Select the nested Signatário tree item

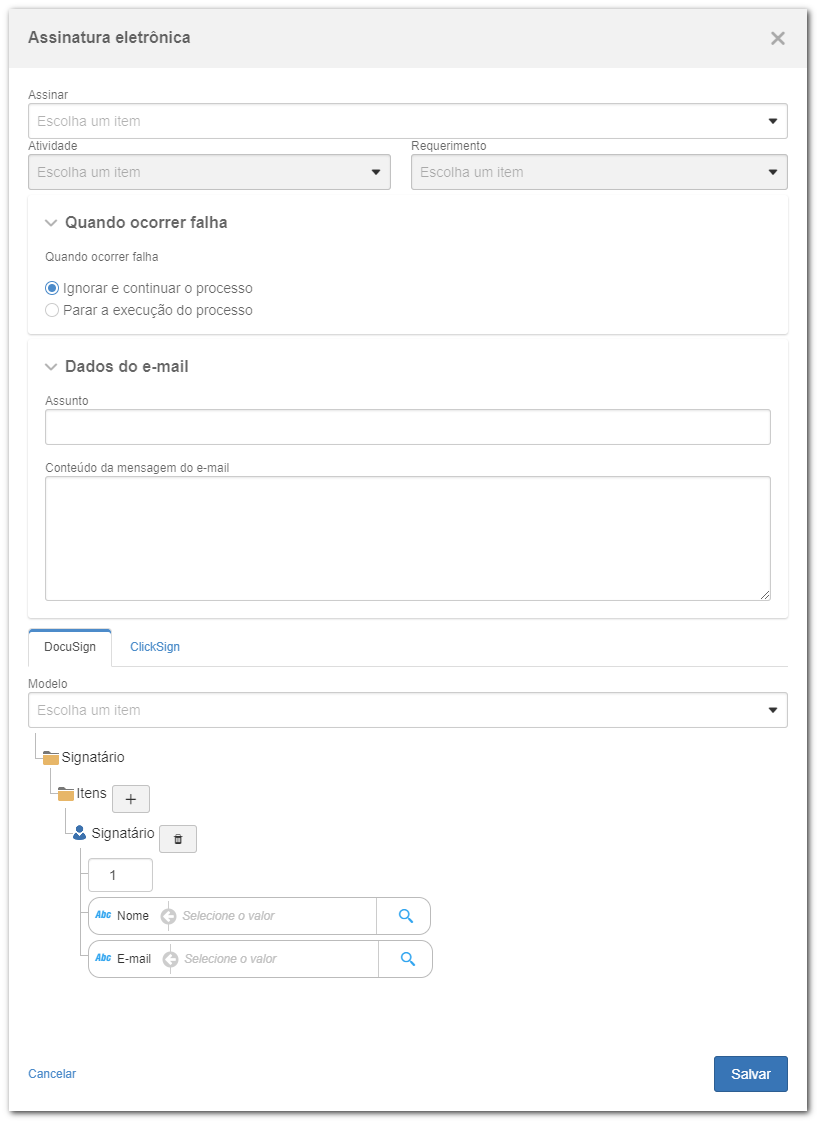point(123,833)
